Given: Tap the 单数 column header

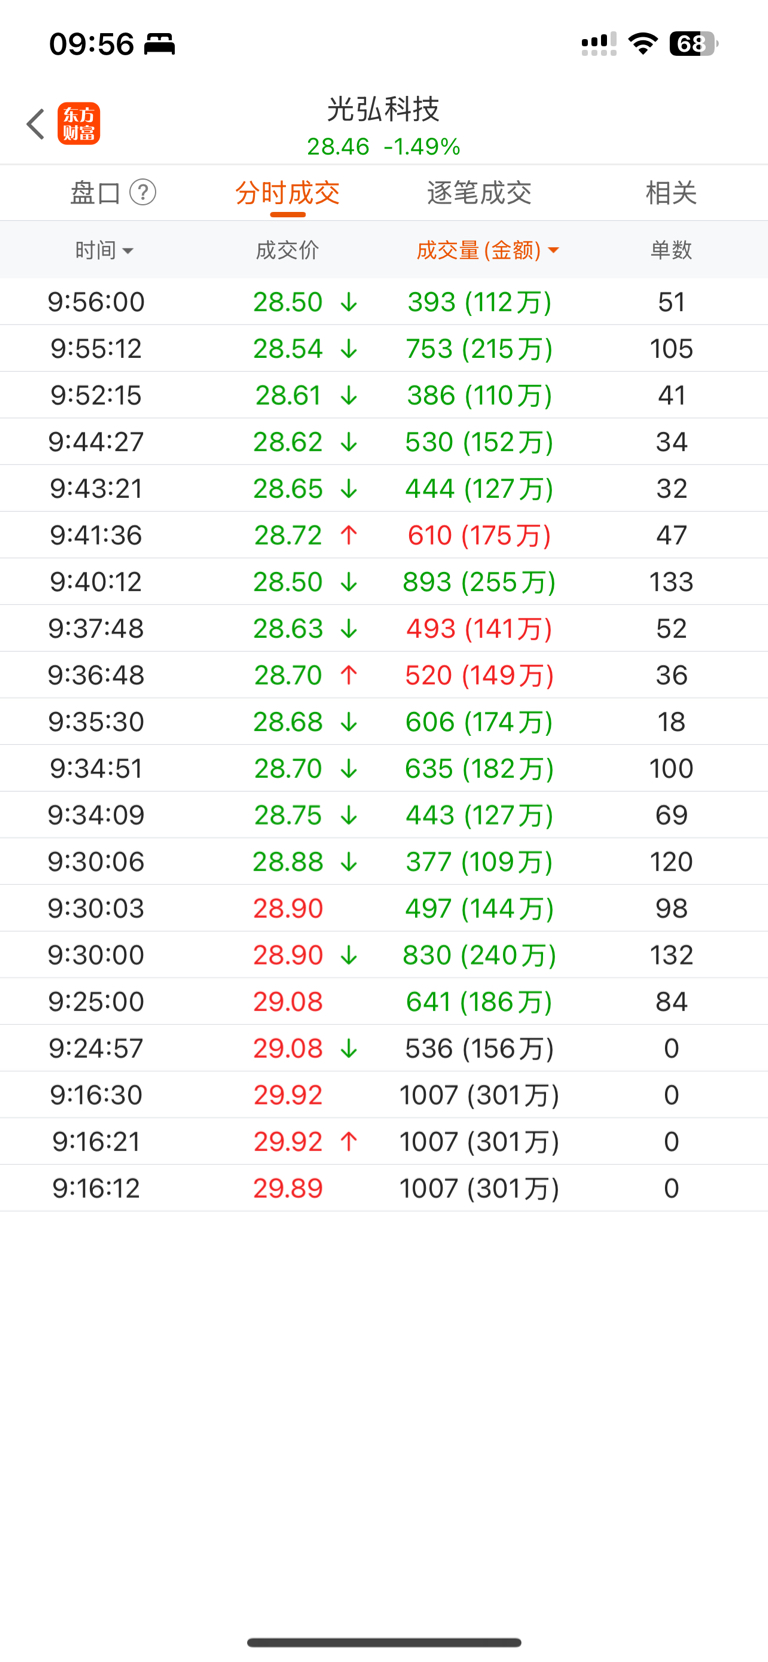Looking at the screenshot, I should (x=671, y=250).
